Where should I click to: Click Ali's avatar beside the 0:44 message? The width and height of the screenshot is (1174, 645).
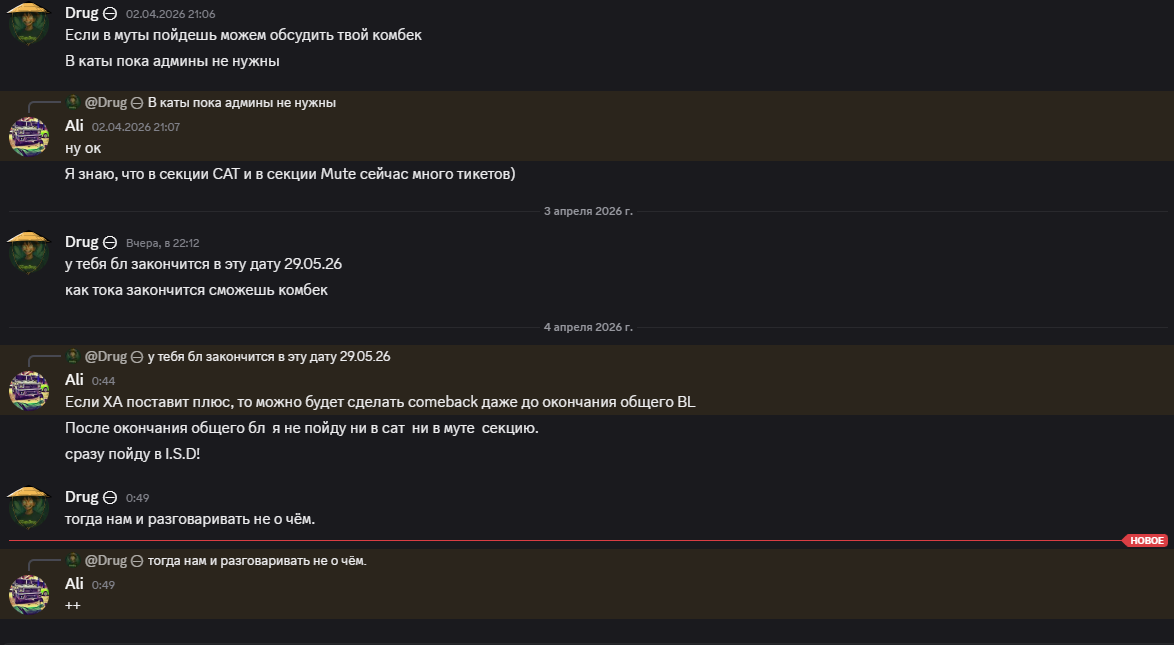tap(29, 389)
